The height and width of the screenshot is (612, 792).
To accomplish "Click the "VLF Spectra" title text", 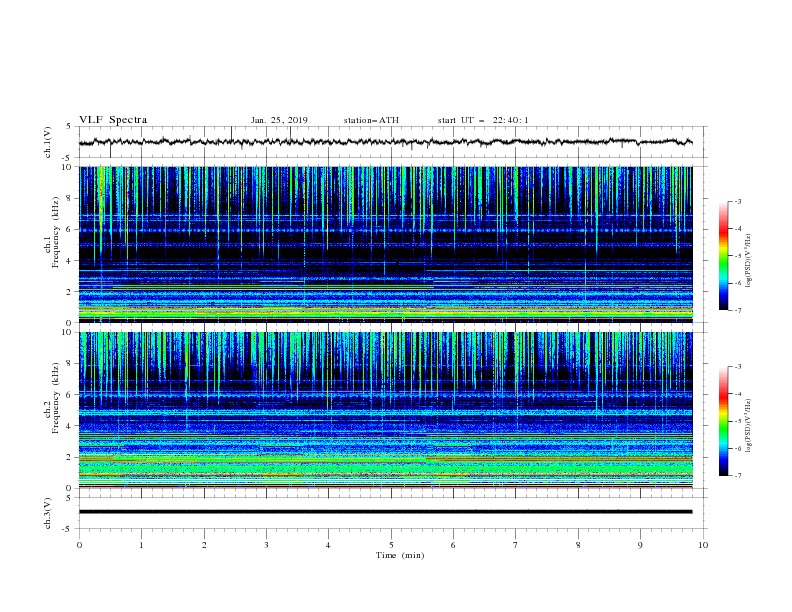I will (x=113, y=120).
